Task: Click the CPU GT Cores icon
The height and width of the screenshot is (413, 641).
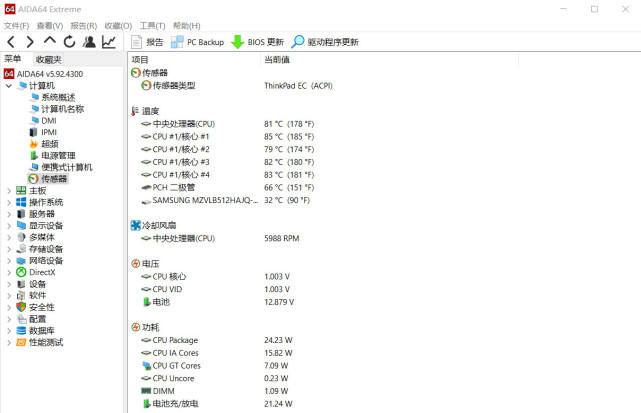Action: (146, 366)
